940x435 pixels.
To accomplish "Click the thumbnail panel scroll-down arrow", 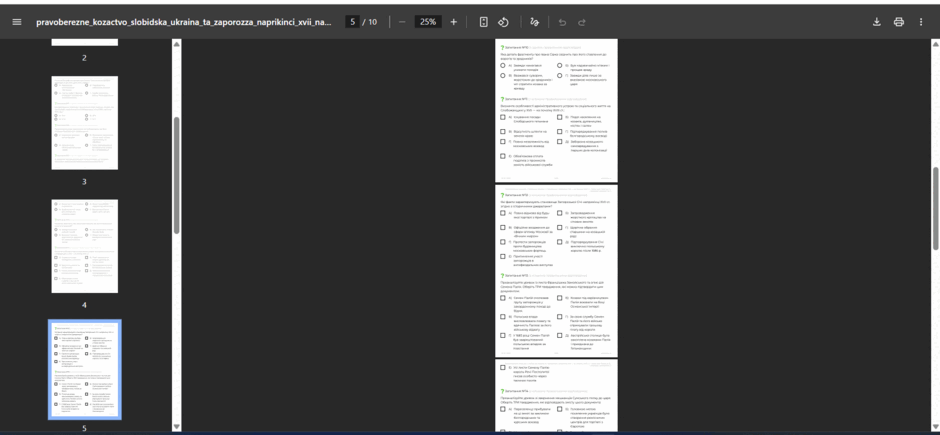I will 177,427.
